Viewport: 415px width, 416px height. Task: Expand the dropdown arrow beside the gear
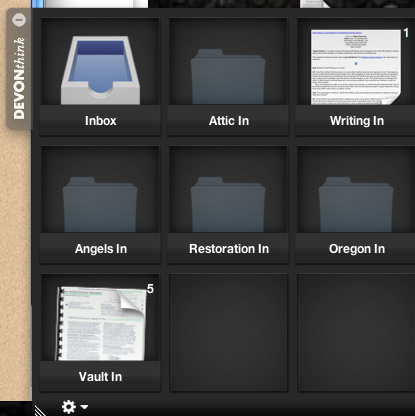tap(84, 407)
